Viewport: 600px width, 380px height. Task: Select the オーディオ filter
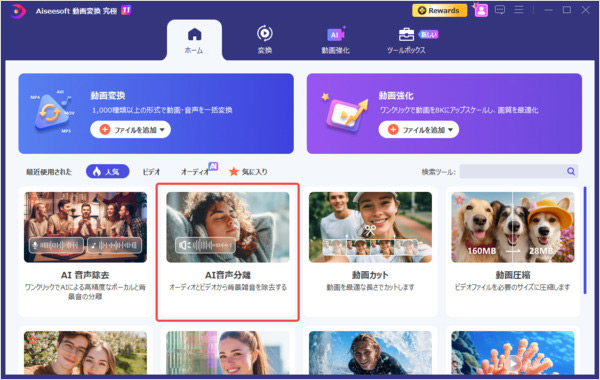click(x=195, y=172)
